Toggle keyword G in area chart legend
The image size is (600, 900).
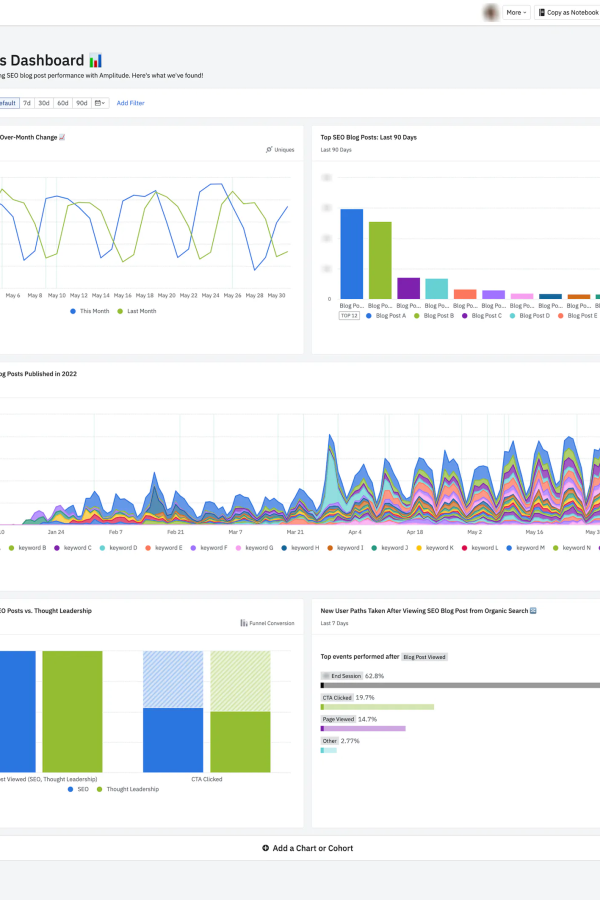click(254, 548)
